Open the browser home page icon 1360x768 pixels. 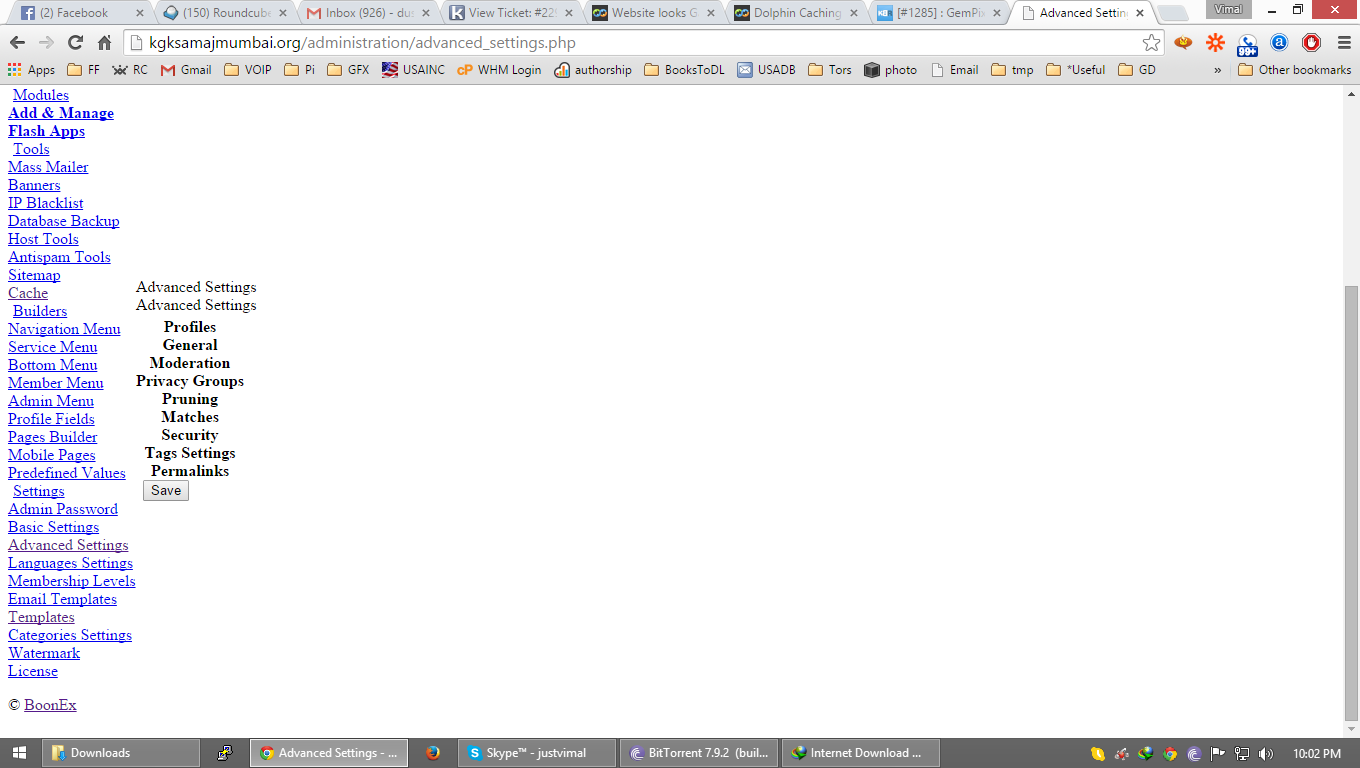click(x=104, y=43)
